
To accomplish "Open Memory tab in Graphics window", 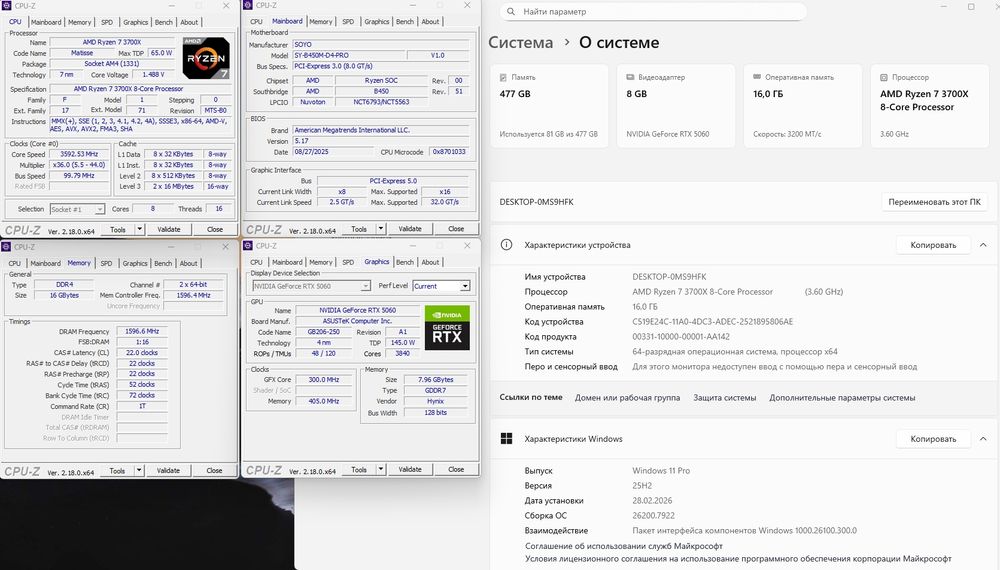I will click(x=321, y=262).
